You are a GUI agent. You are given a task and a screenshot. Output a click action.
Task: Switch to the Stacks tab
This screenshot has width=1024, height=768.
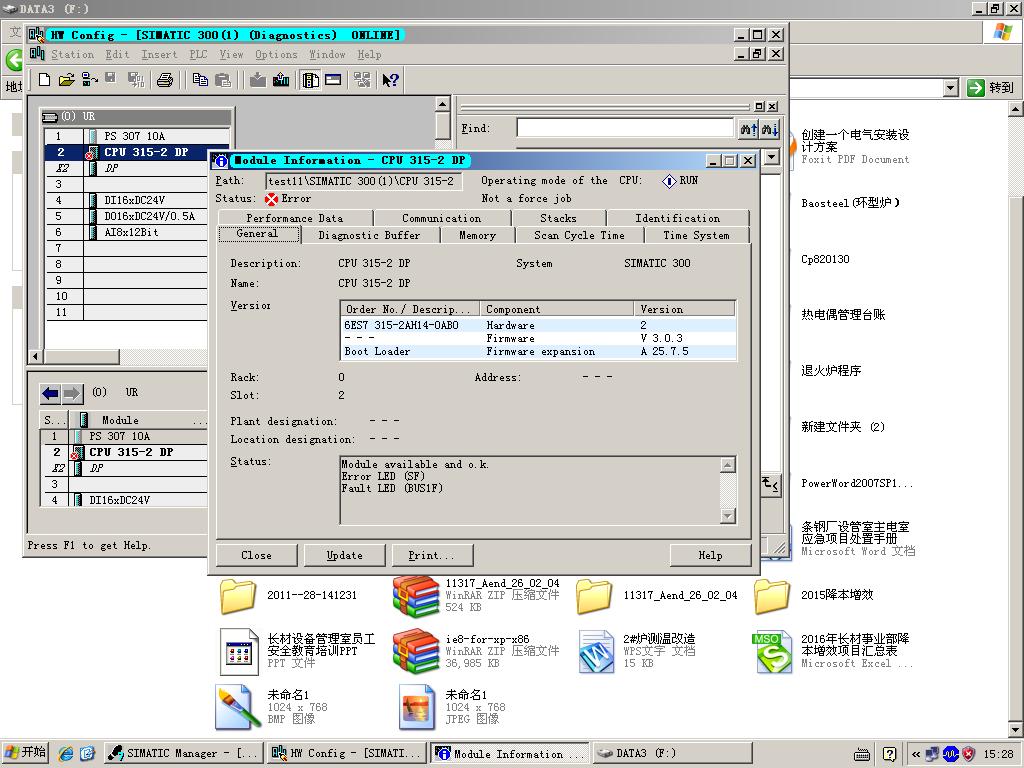click(558, 218)
